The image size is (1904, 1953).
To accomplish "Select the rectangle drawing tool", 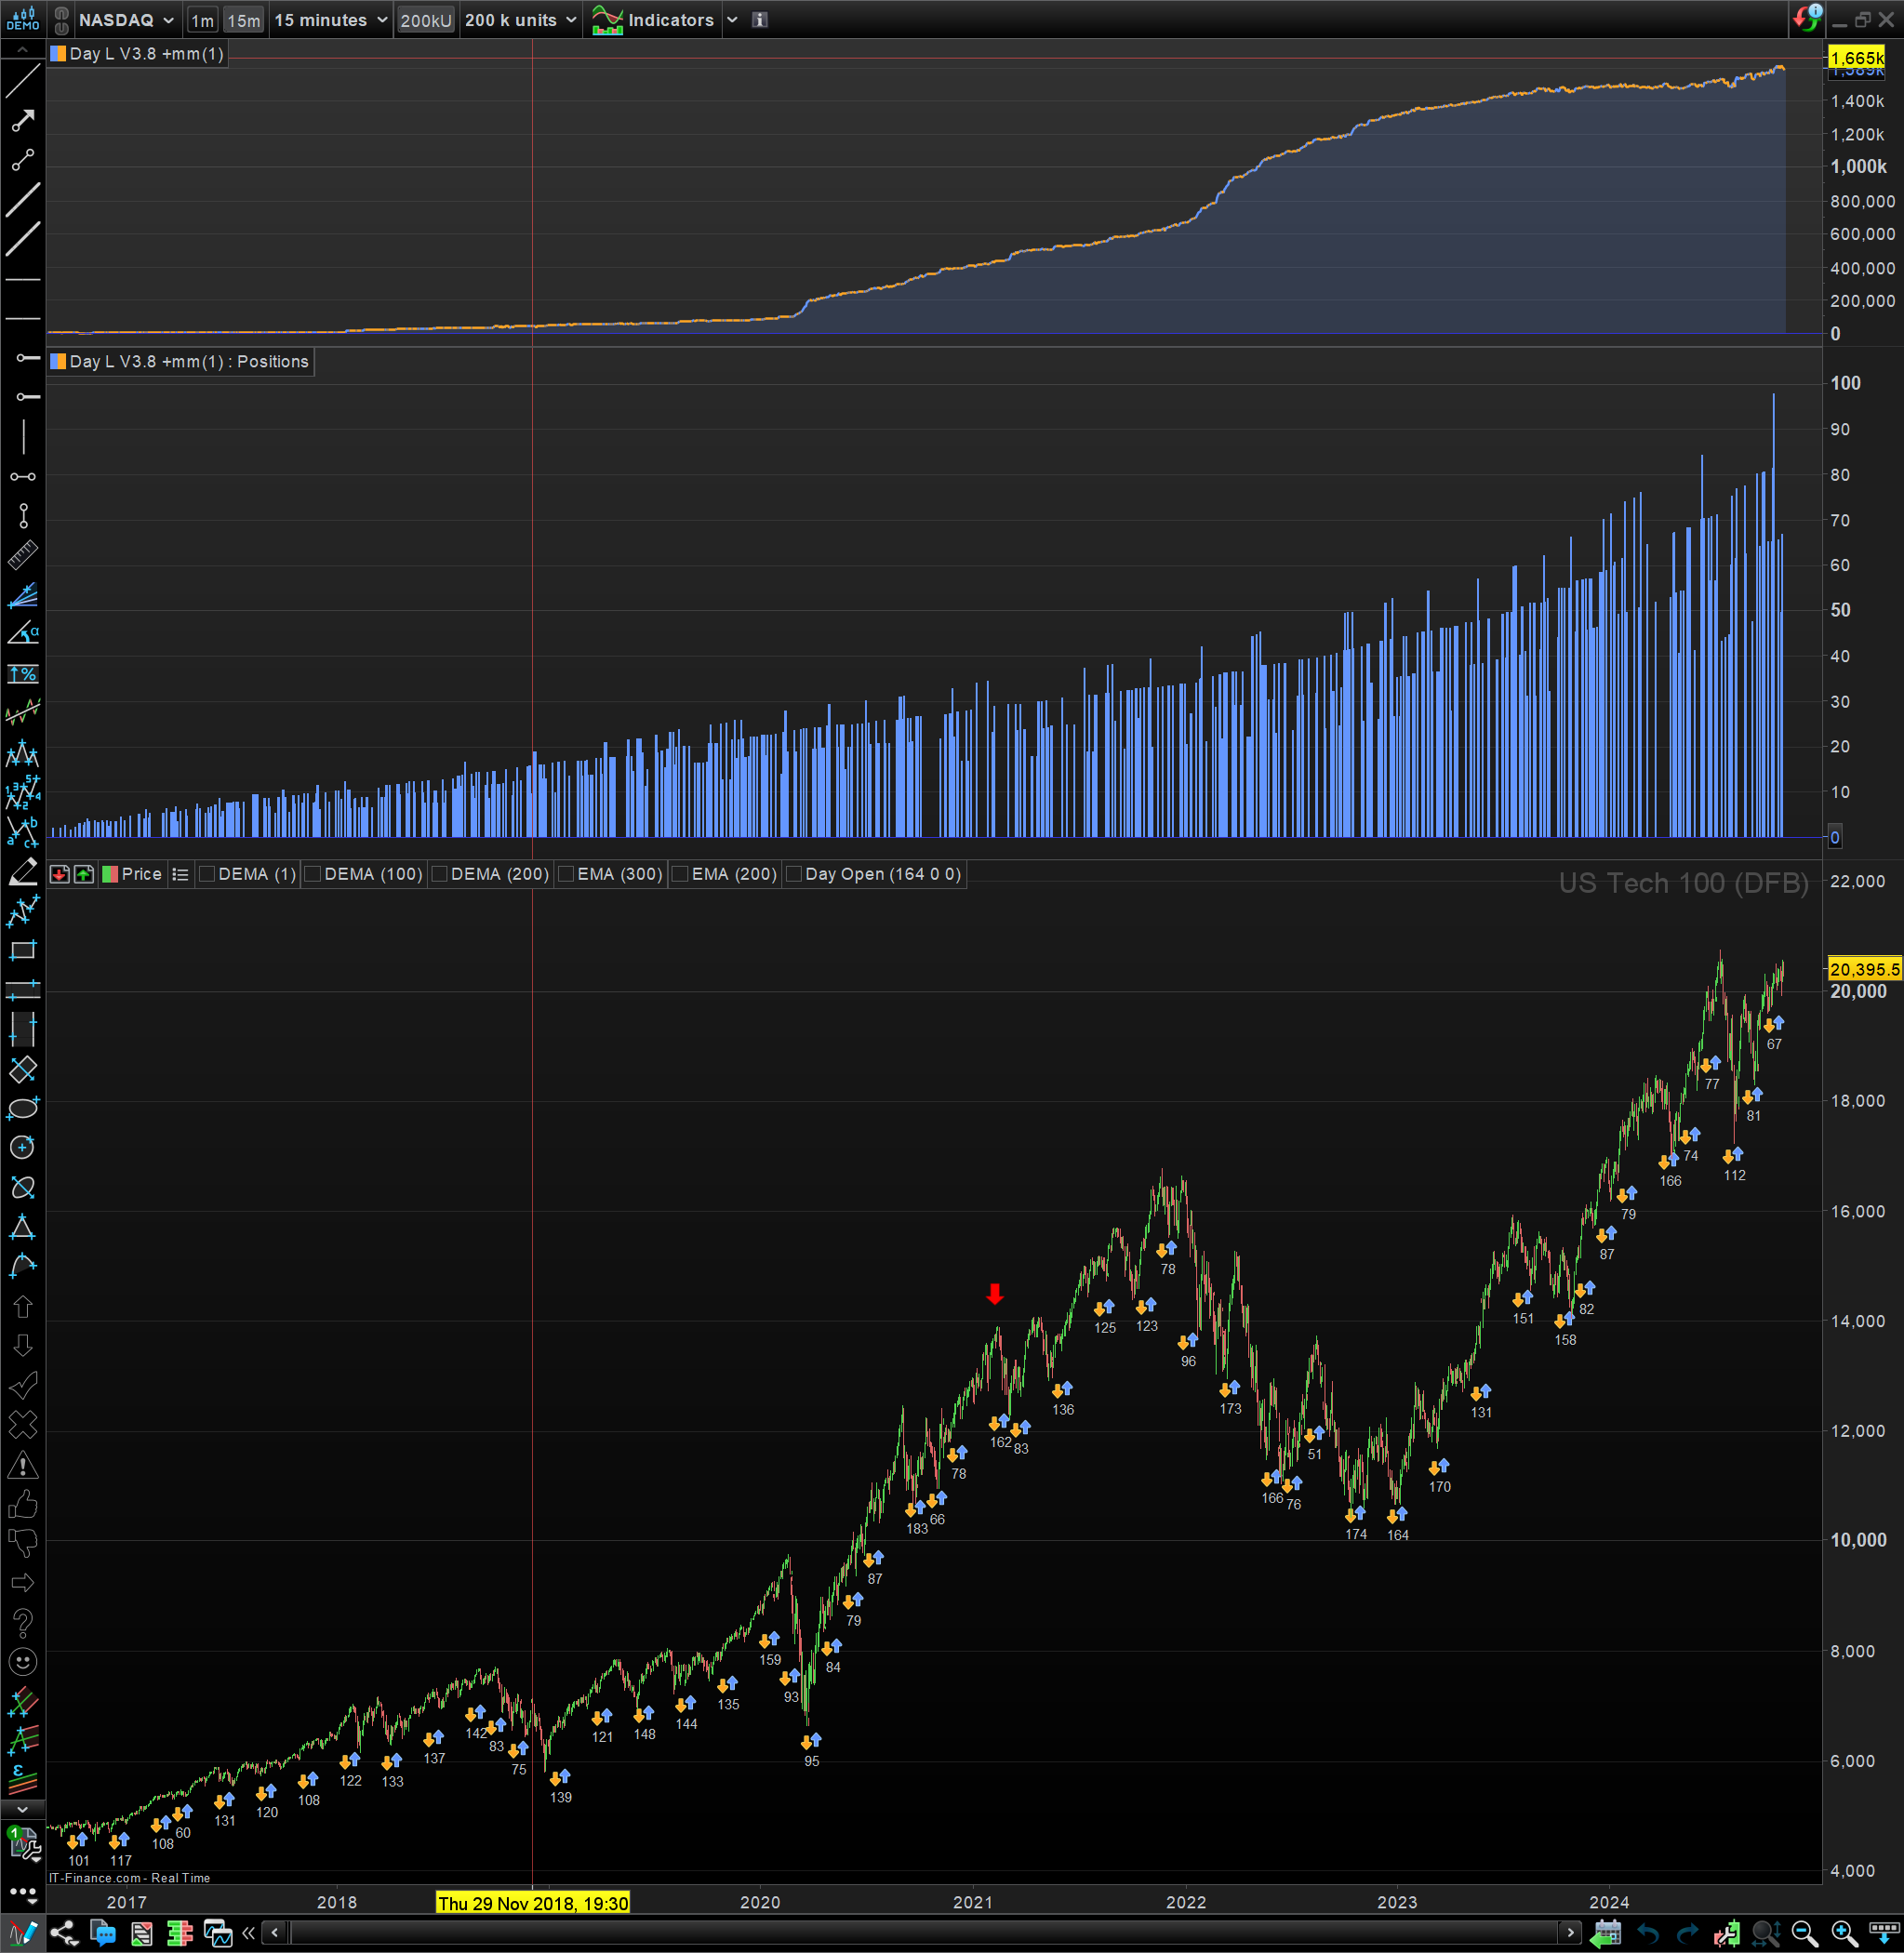I will [x=22, y=950].
